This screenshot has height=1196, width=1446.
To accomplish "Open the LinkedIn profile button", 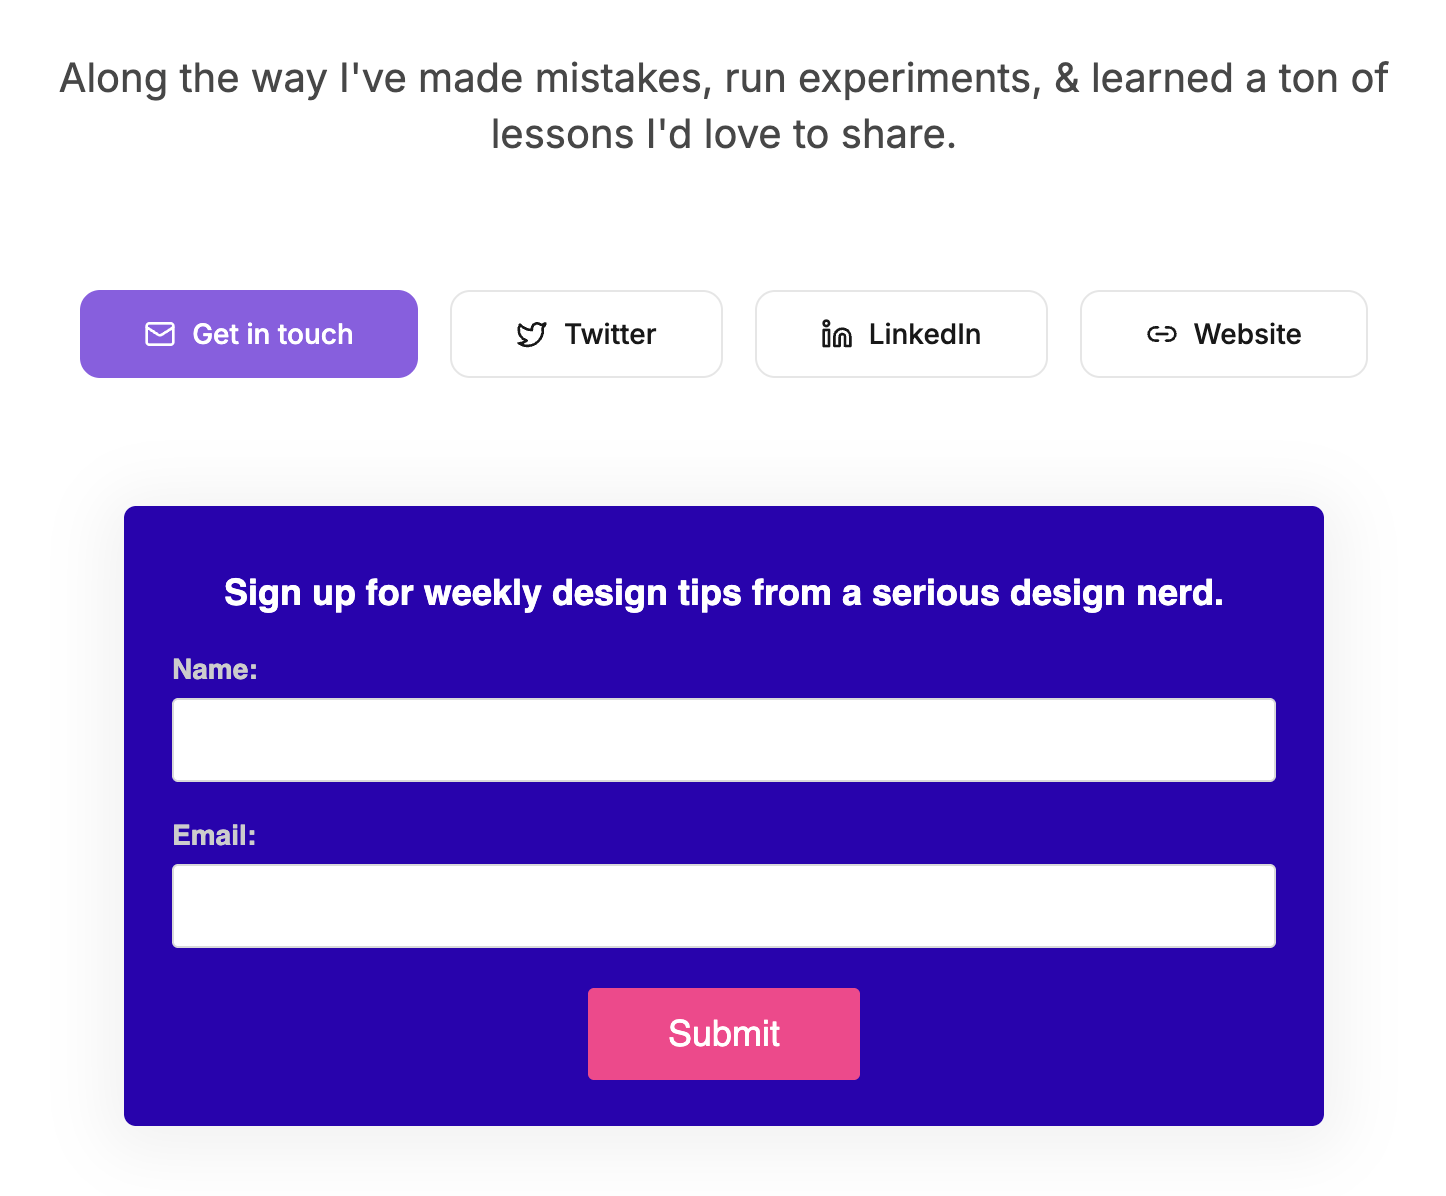I will [x=900, y=334].
